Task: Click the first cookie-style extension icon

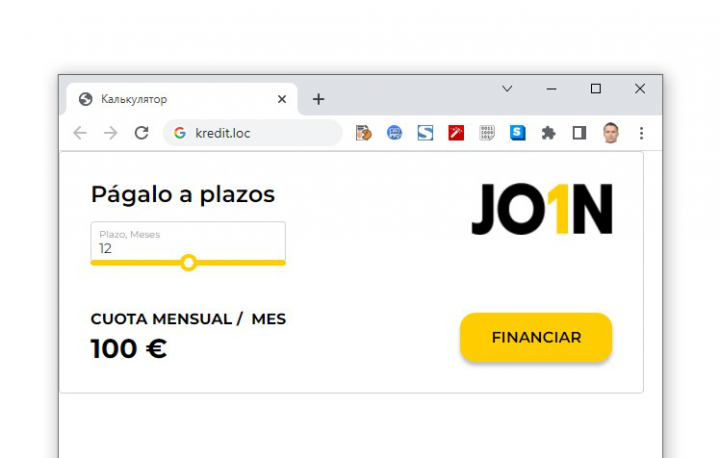Action: 364,133
